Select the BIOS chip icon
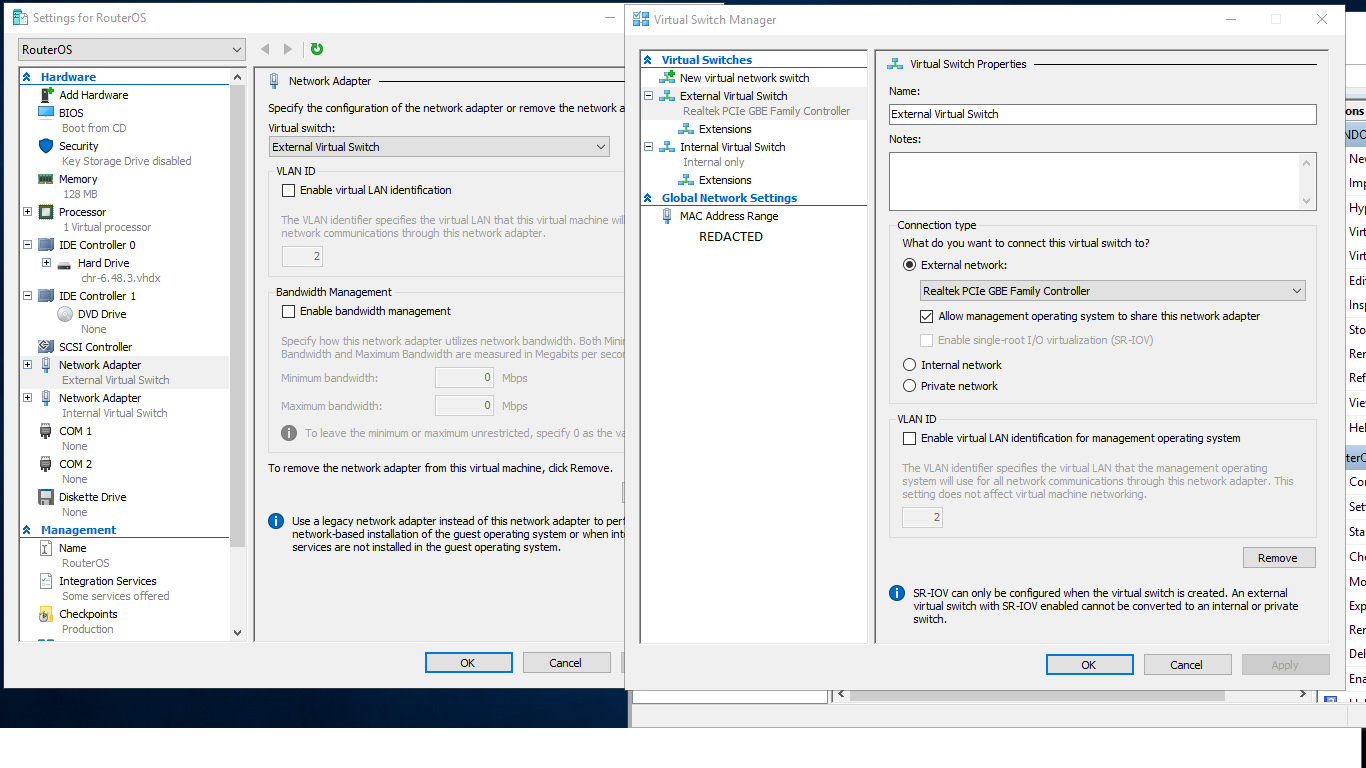1366x768 pixels. coord(45,113)
